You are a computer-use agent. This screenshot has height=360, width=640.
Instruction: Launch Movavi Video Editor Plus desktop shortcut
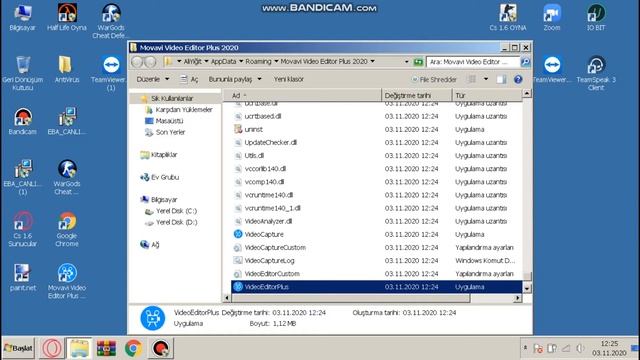pos(67,282)
